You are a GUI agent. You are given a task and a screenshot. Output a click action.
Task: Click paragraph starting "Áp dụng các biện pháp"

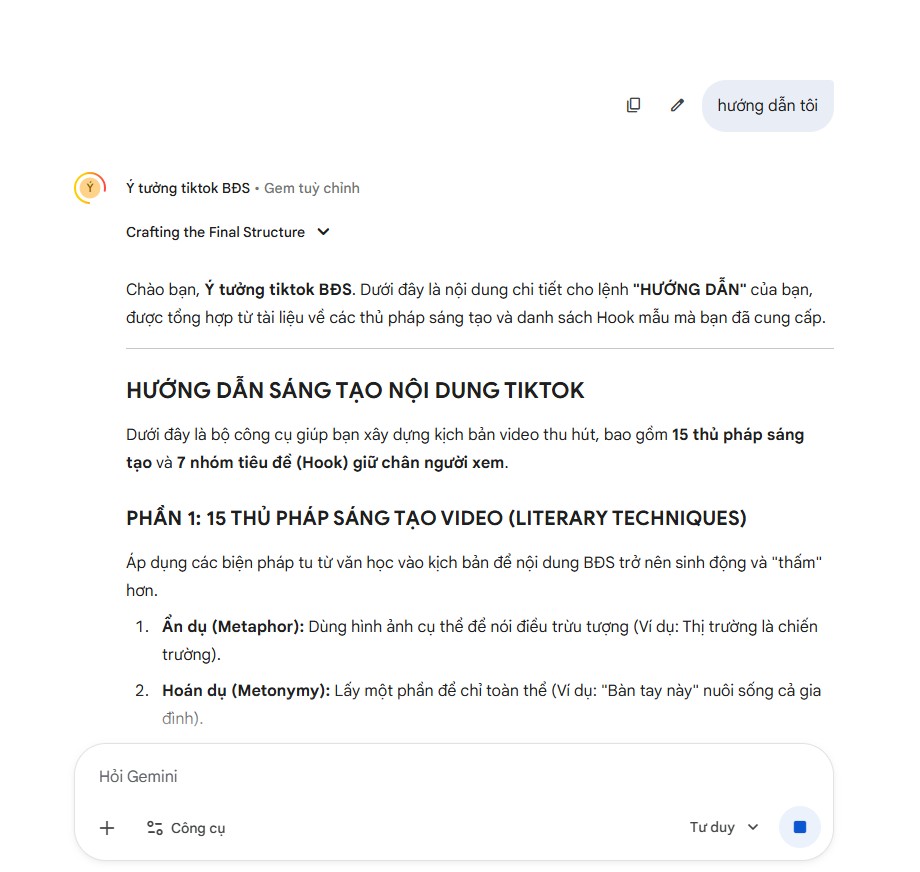[474, 576]
